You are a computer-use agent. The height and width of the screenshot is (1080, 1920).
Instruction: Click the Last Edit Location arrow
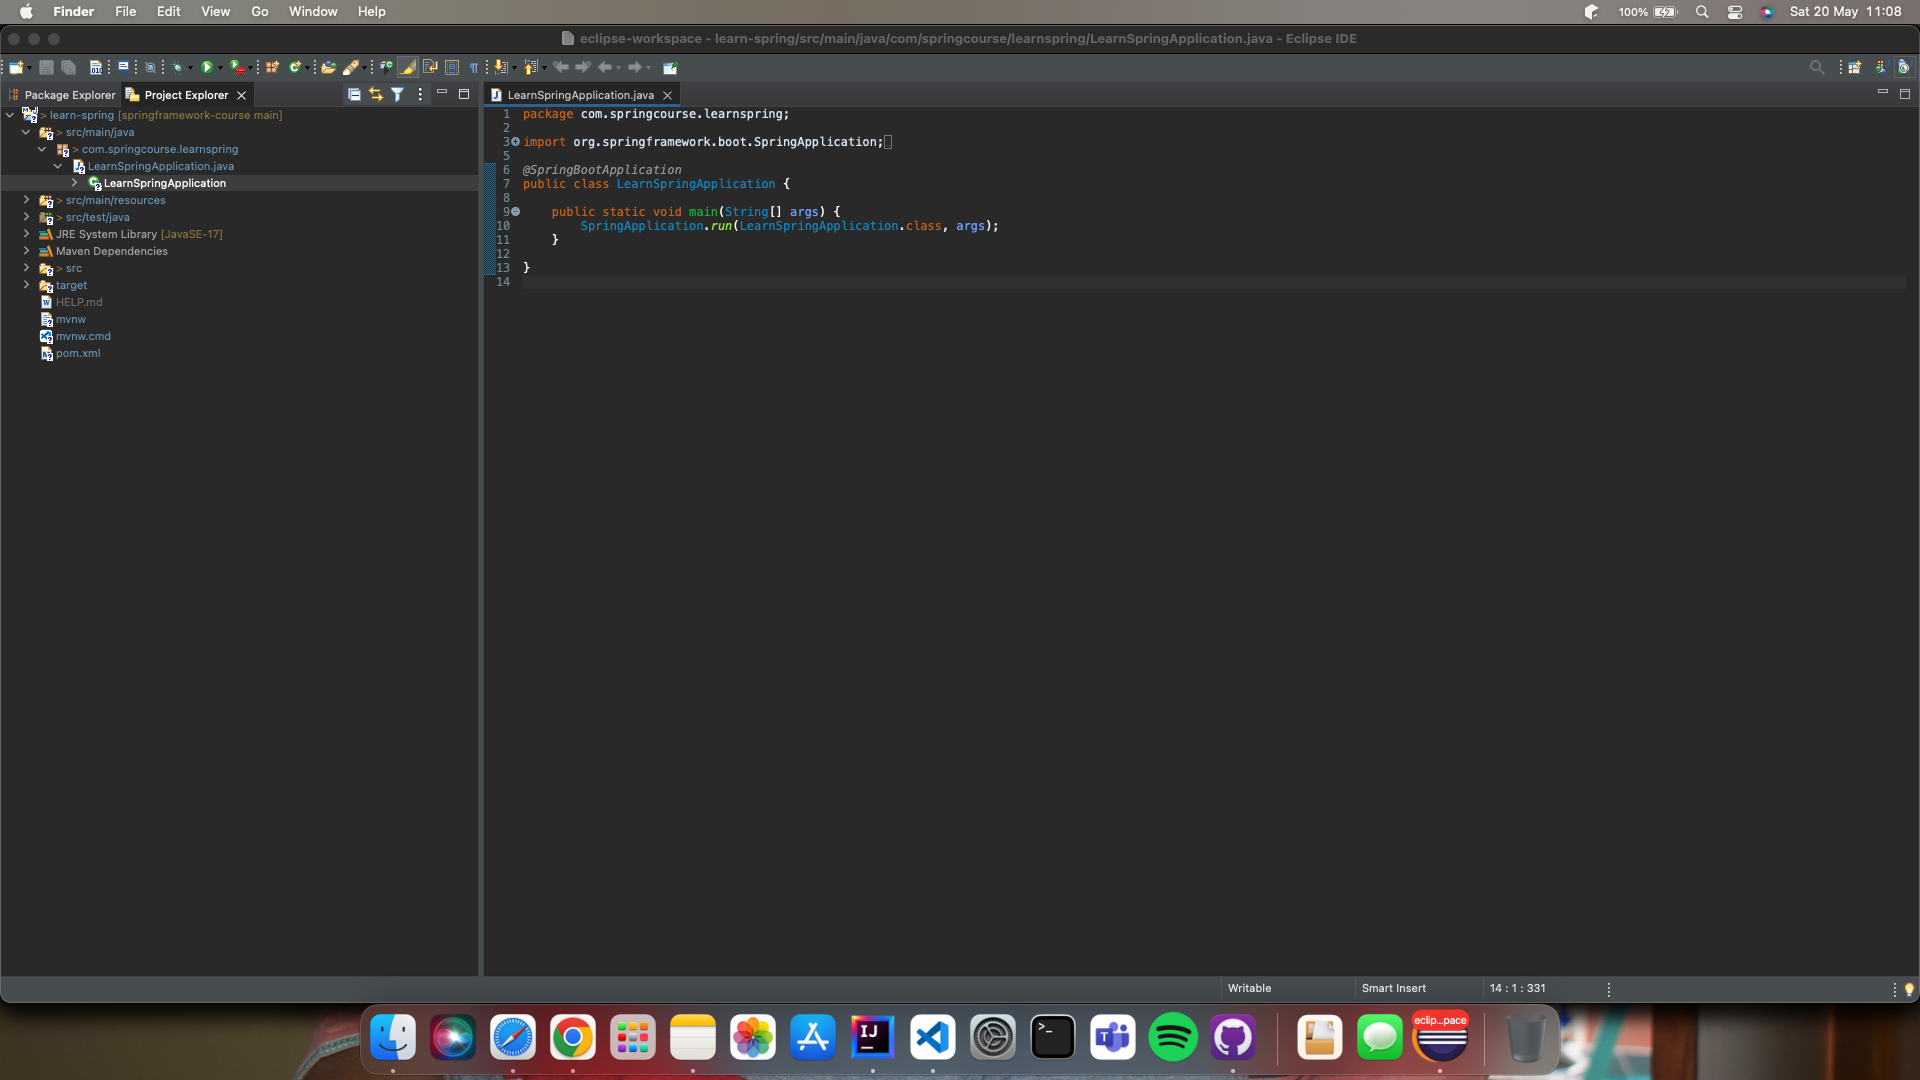[561, 67]
